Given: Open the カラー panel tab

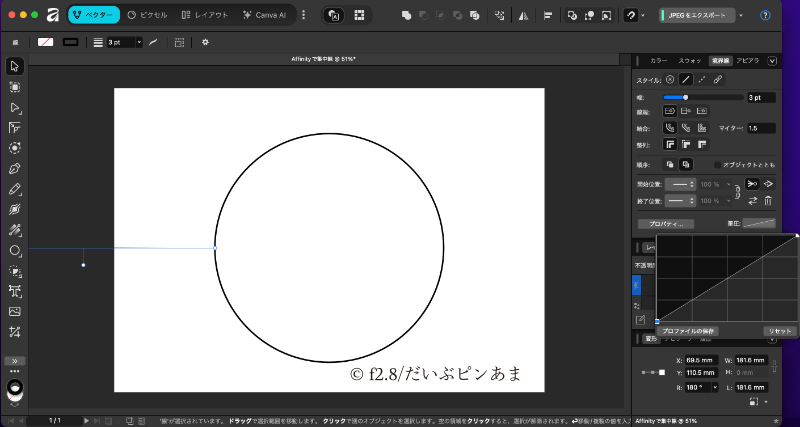Looking at the screenshot, I should point(659,61).
